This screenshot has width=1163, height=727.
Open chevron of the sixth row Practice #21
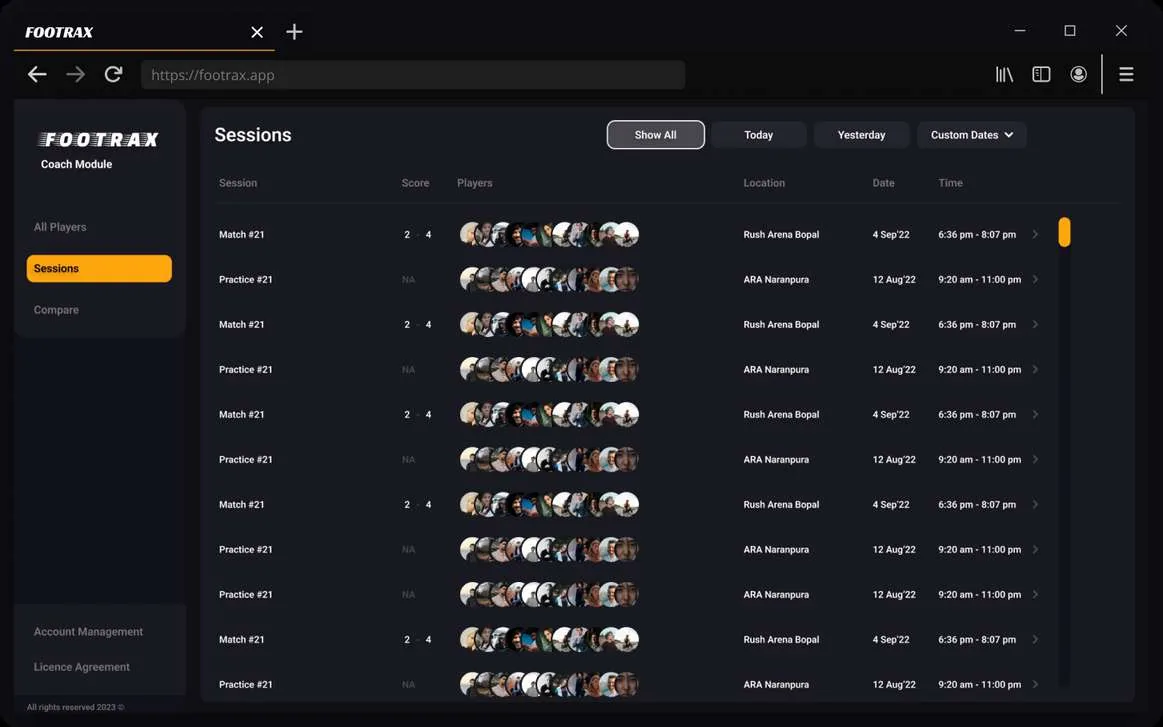point(1035,459)
